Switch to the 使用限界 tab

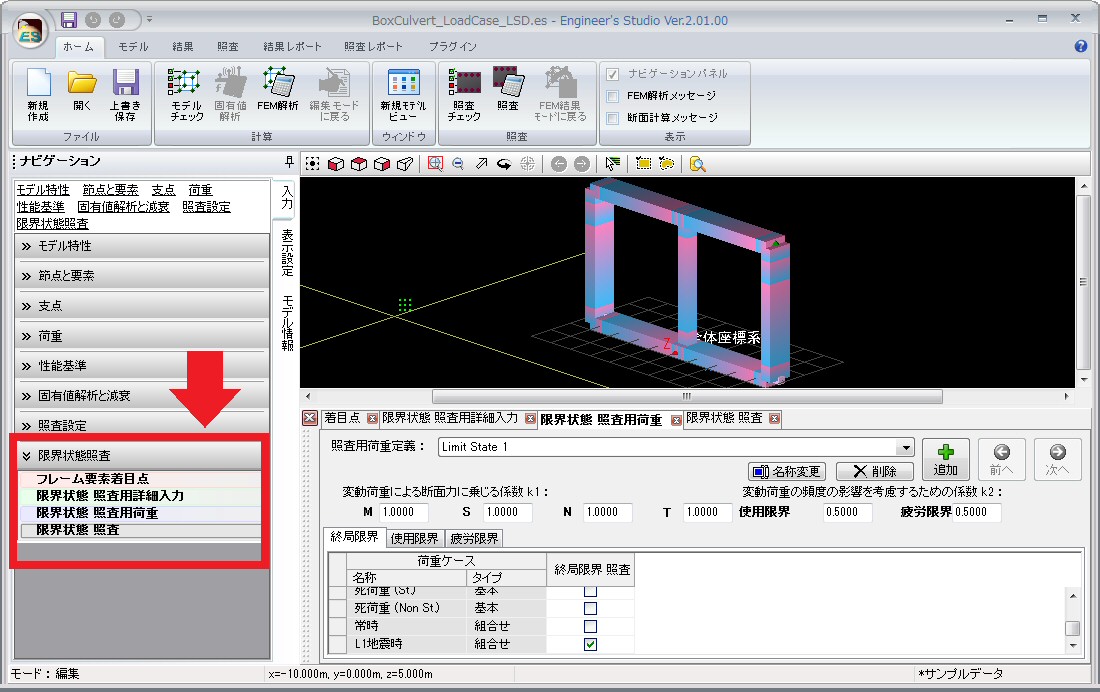[x=414, y=538]
